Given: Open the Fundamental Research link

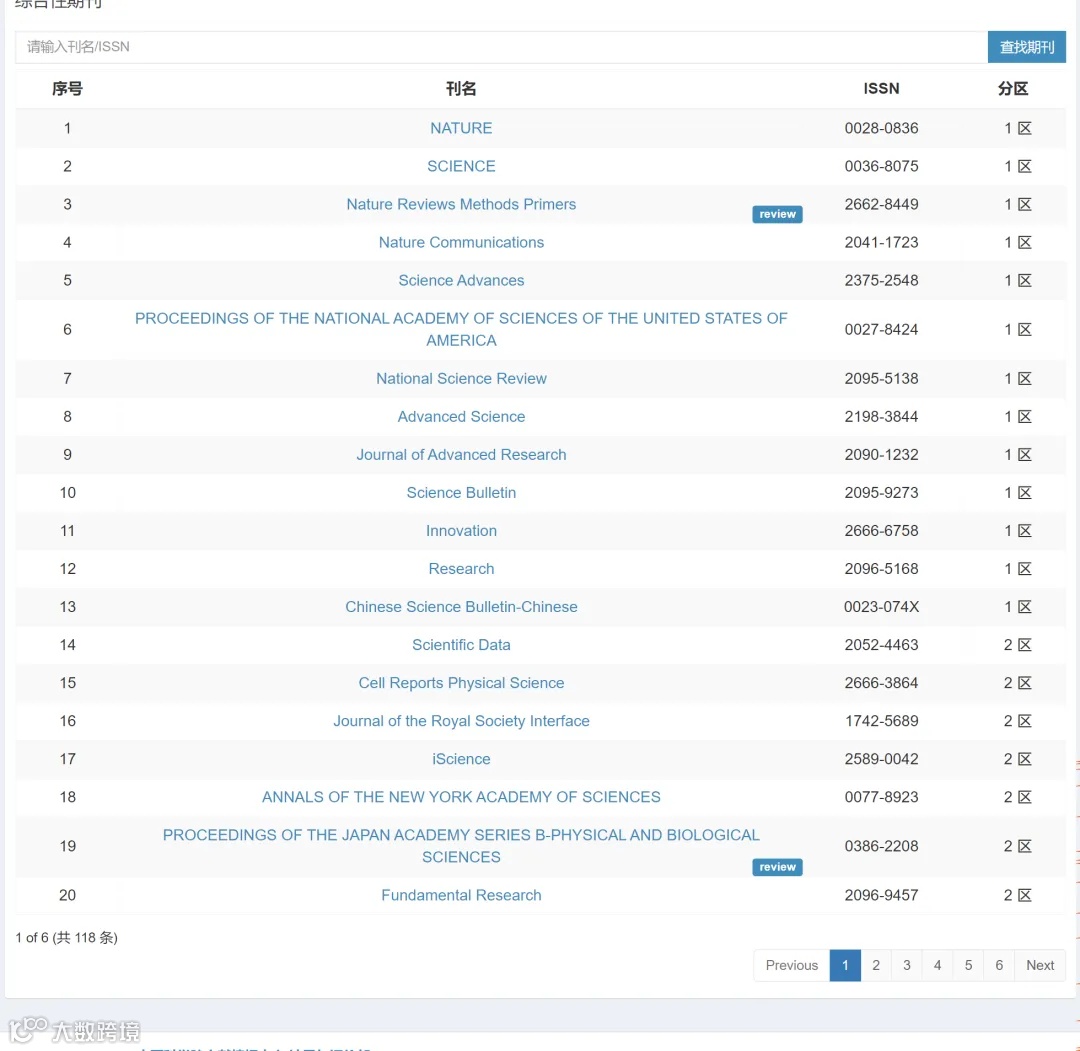Looking at the screenshot, I should pos(461,895).
